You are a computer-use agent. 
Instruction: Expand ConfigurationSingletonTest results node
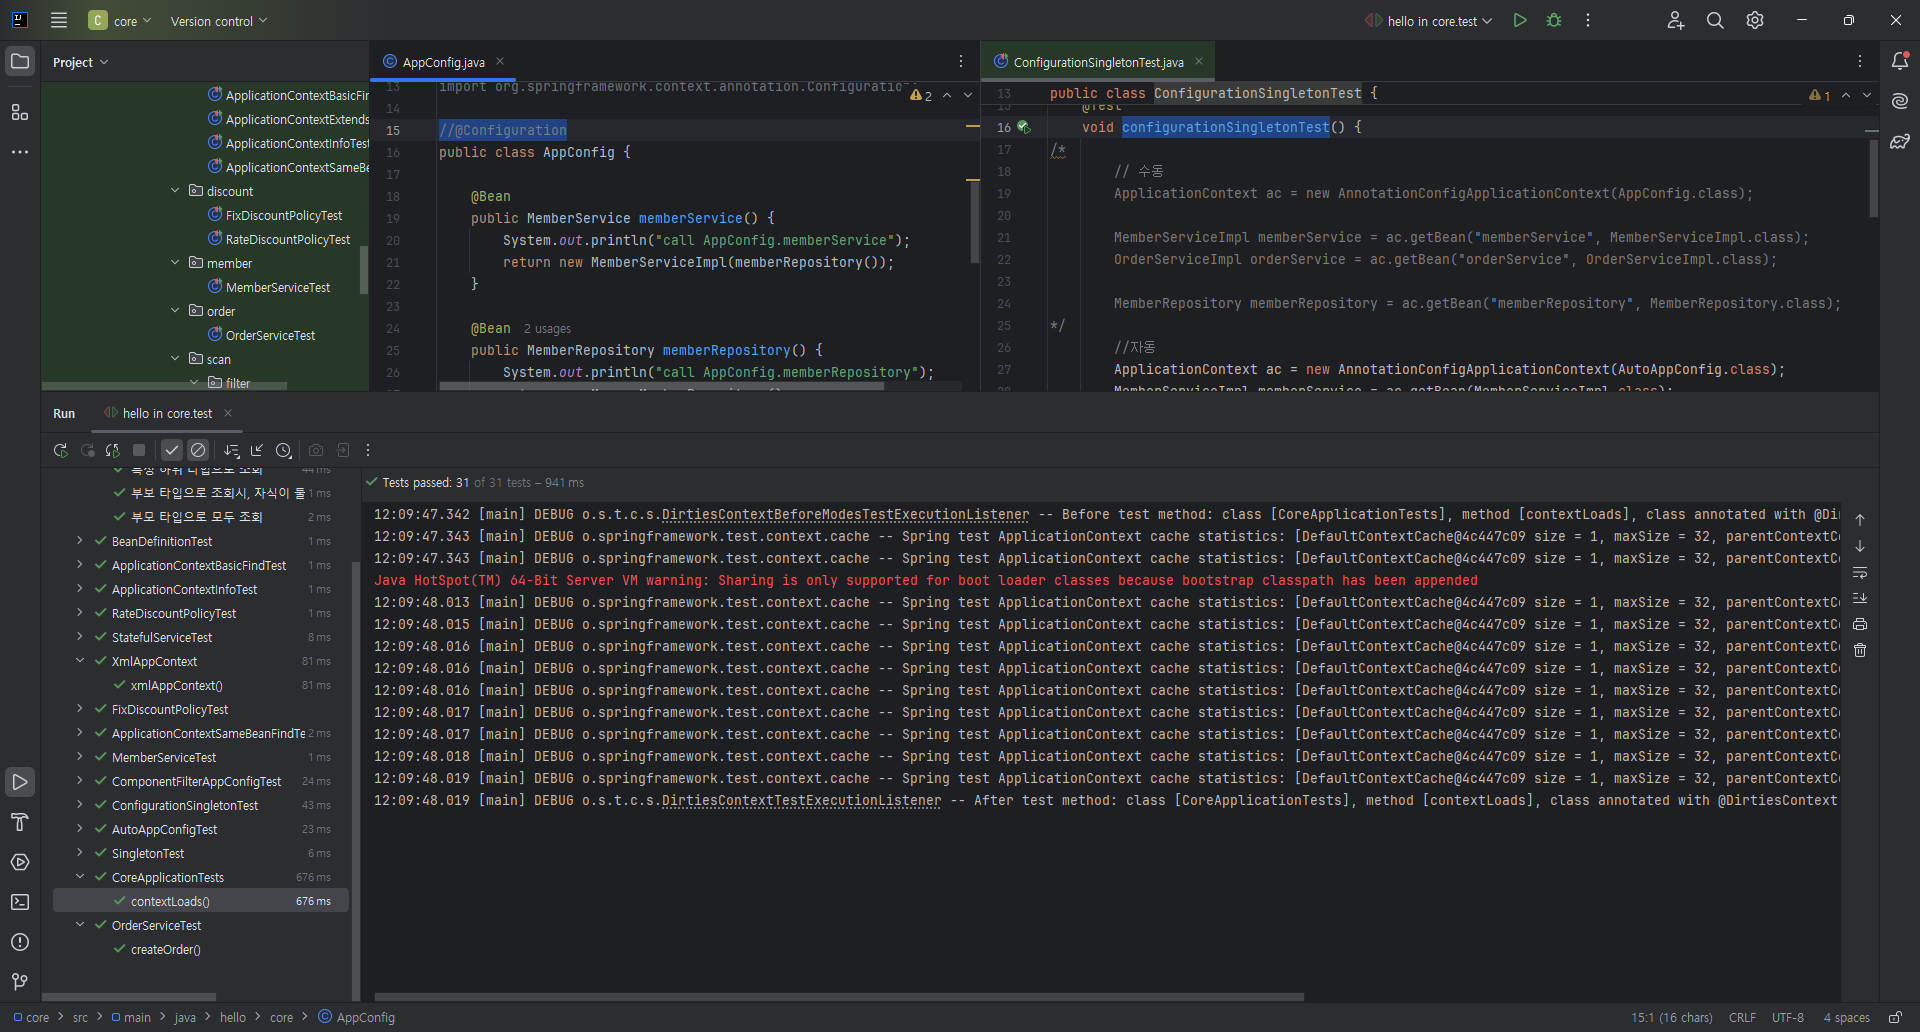pyautogui.click(x=80, y=805)
